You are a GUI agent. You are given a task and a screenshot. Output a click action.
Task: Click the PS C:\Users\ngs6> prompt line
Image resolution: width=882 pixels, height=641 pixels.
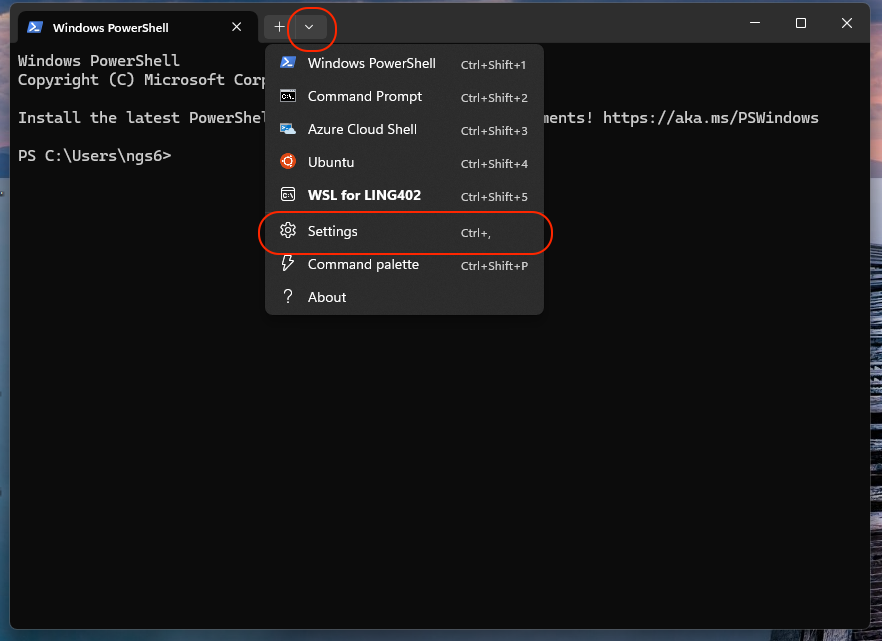(x=94, y=156)
